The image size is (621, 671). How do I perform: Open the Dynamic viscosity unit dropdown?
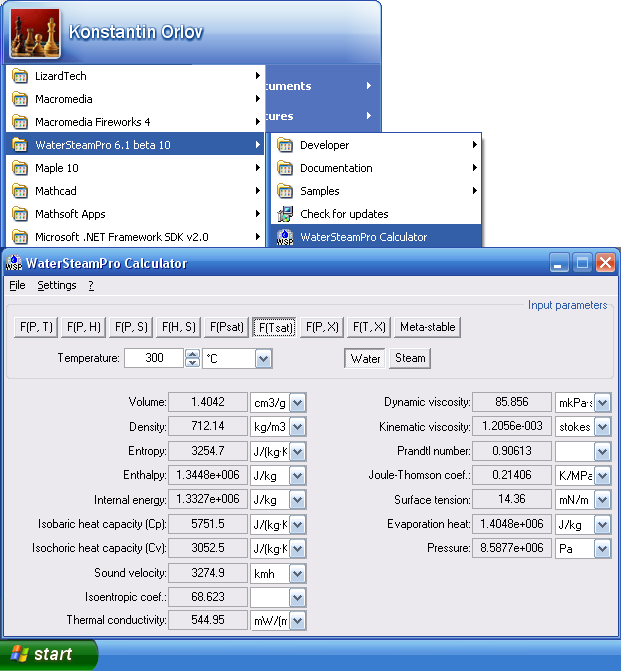[x=602, y=403]
